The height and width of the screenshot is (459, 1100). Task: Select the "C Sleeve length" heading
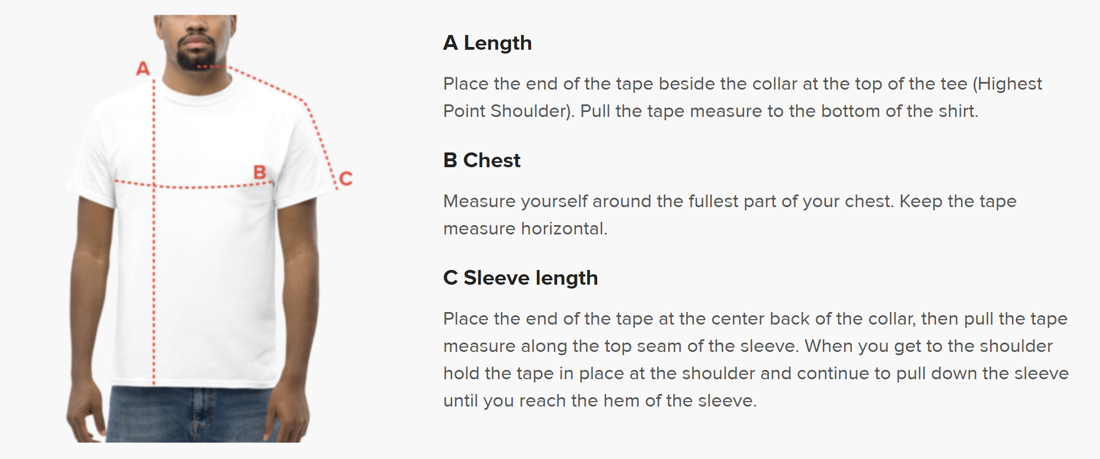click(x=520, y=277)
